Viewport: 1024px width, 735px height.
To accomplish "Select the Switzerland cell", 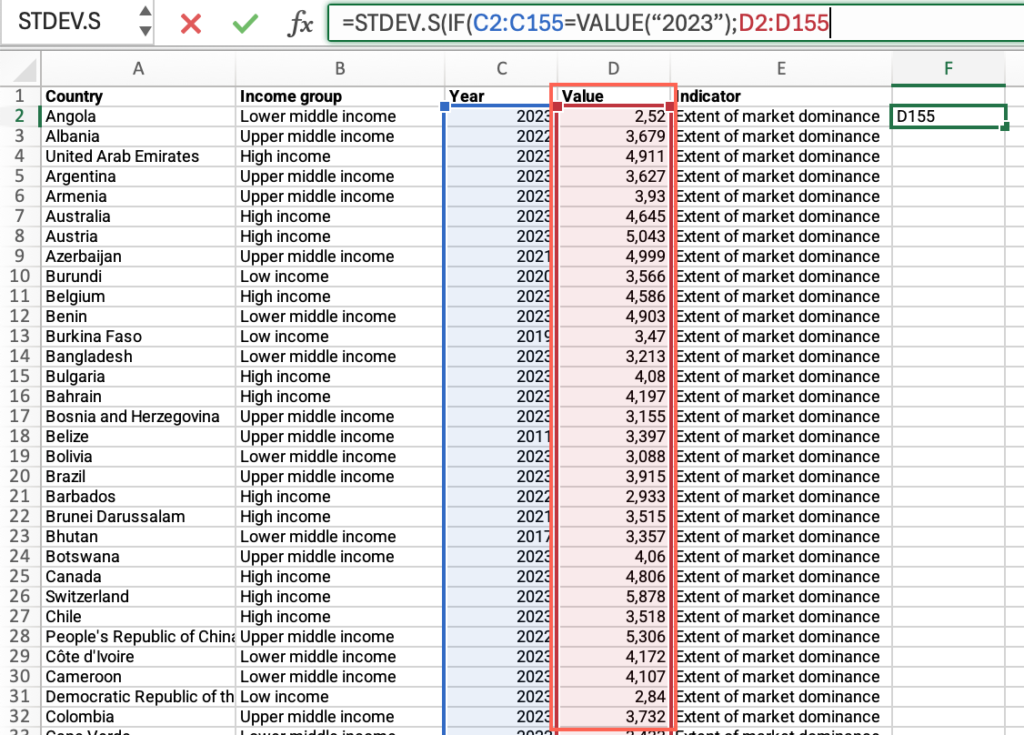I will click(x=138, y=596).
